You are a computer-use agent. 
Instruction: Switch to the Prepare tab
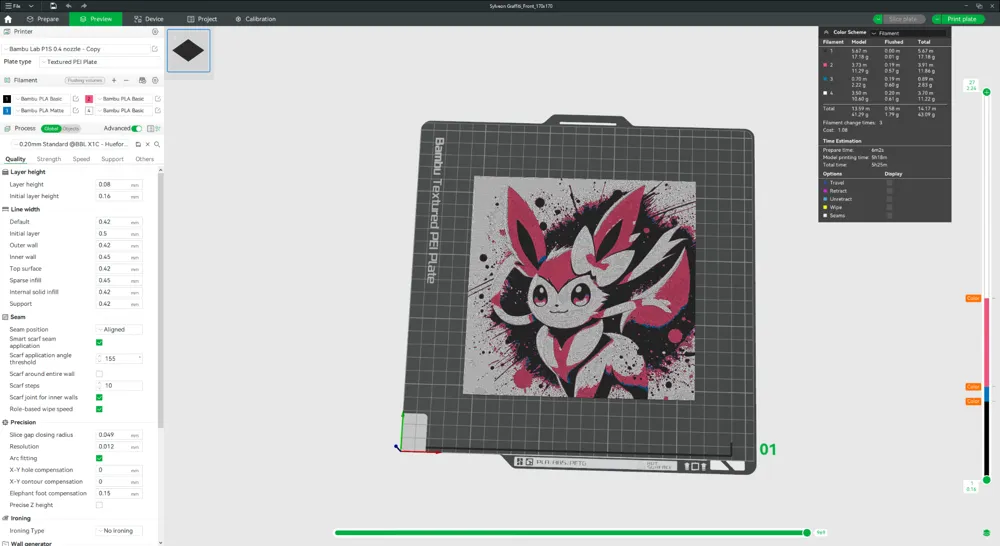click(x=43, y=19)
